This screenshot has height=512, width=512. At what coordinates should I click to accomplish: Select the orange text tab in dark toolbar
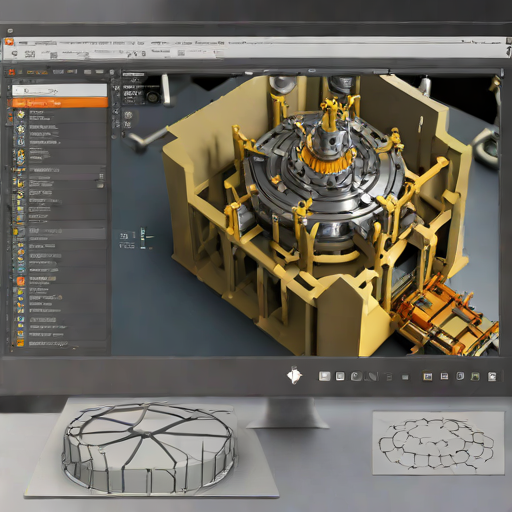pos(37,72)
